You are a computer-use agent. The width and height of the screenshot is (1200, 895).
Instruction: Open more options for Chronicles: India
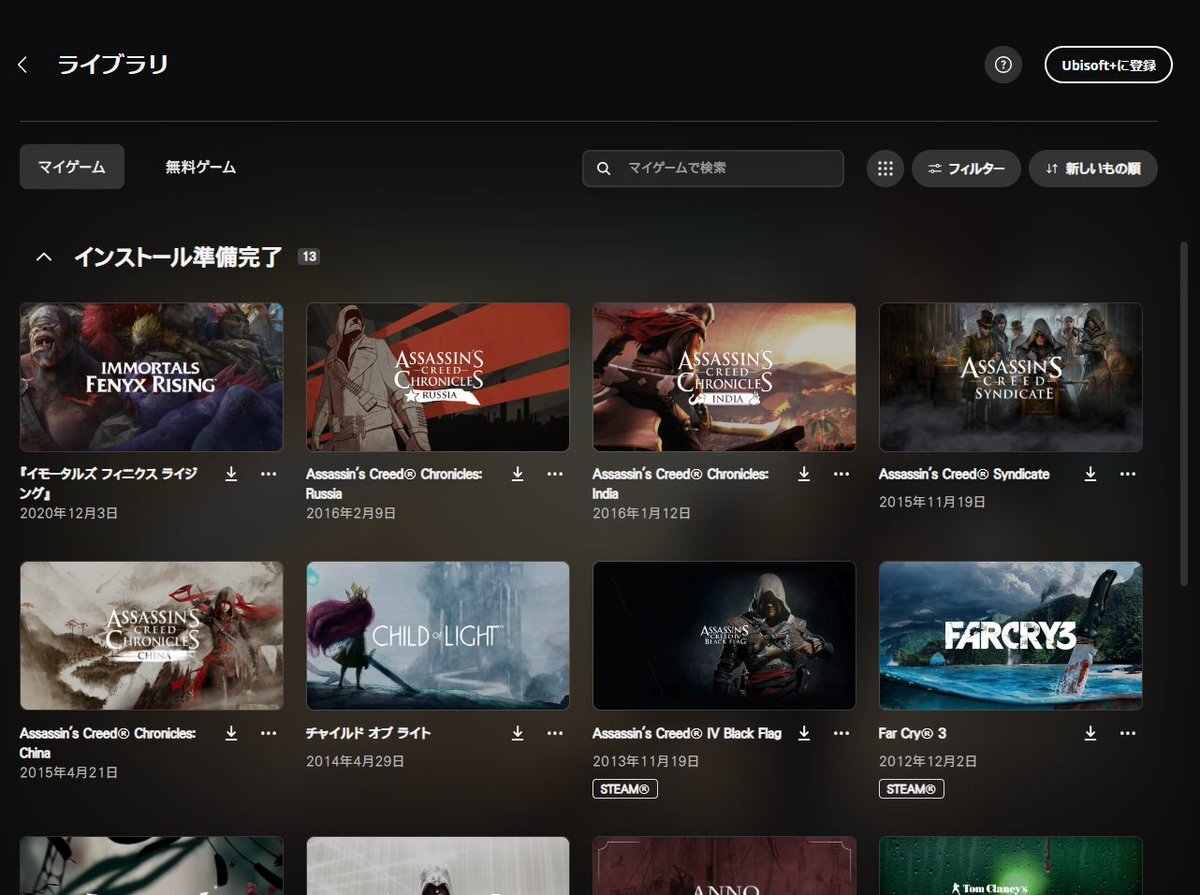[841, 474]
